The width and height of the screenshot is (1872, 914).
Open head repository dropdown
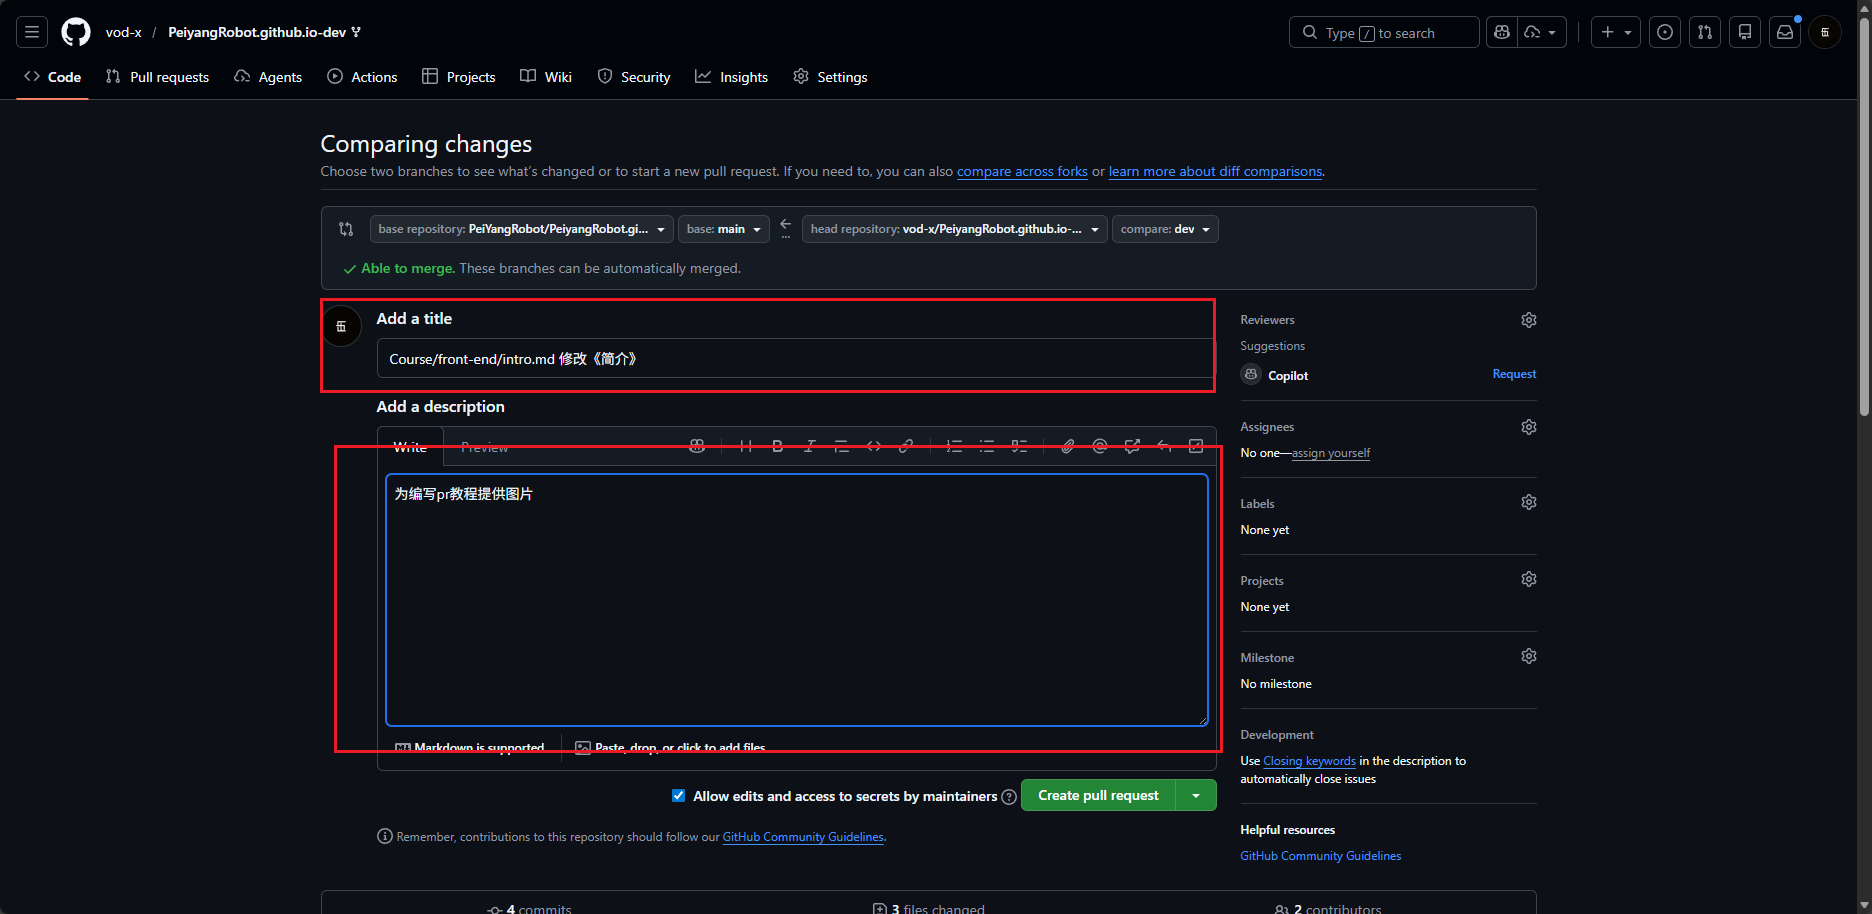point(955,229)
